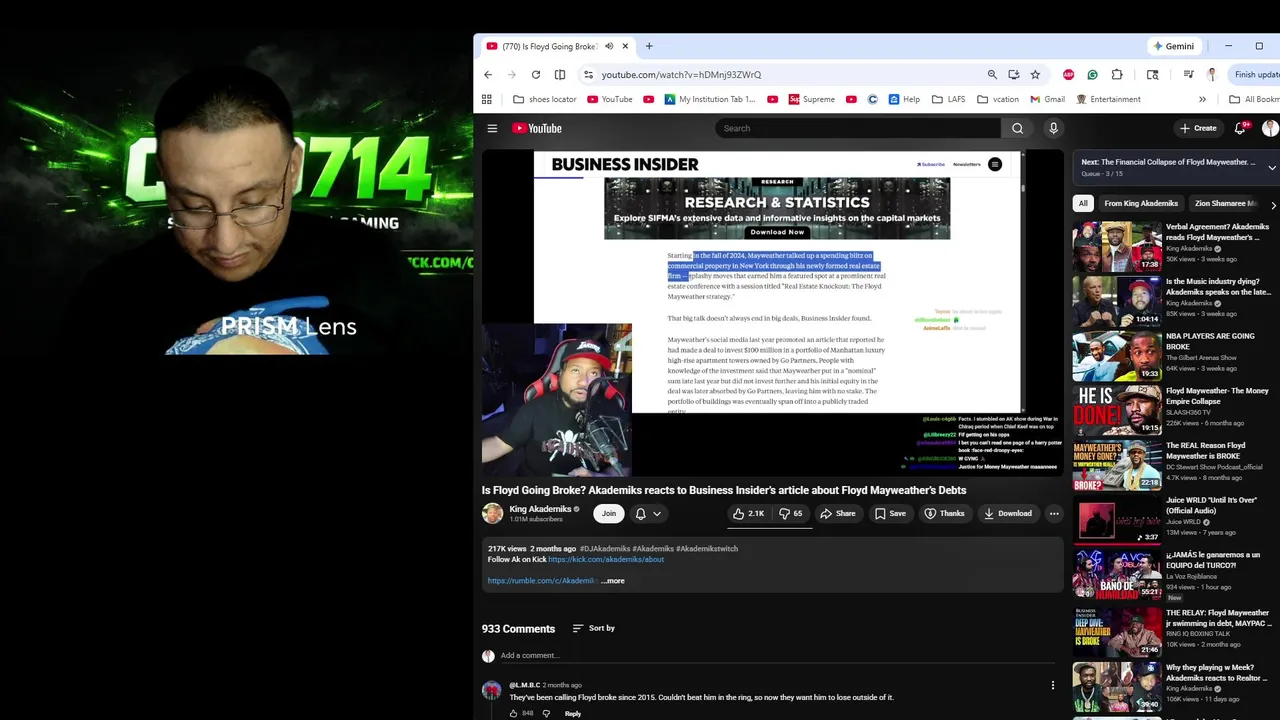Open the Grammarly extension icon
This screenshot has width=1280, height=720.
(1092, 74)
